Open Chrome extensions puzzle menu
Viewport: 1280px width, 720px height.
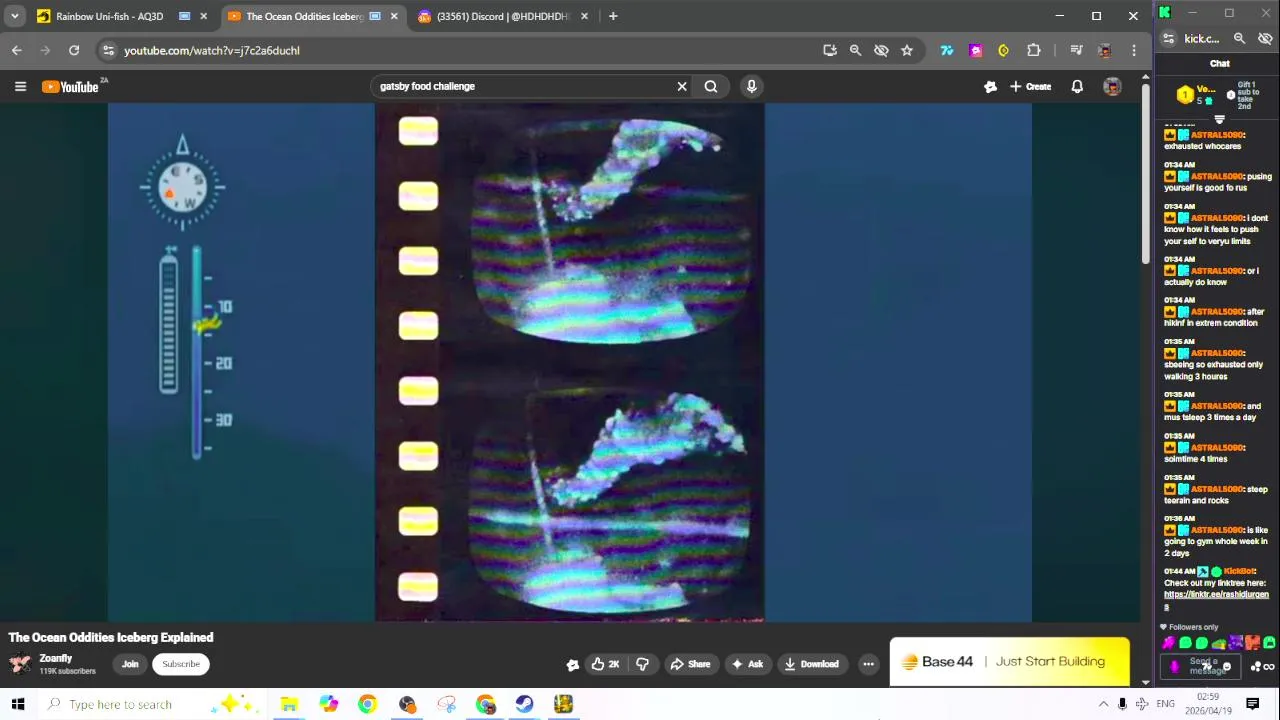pyautogui.click(x=1034, y=50)
